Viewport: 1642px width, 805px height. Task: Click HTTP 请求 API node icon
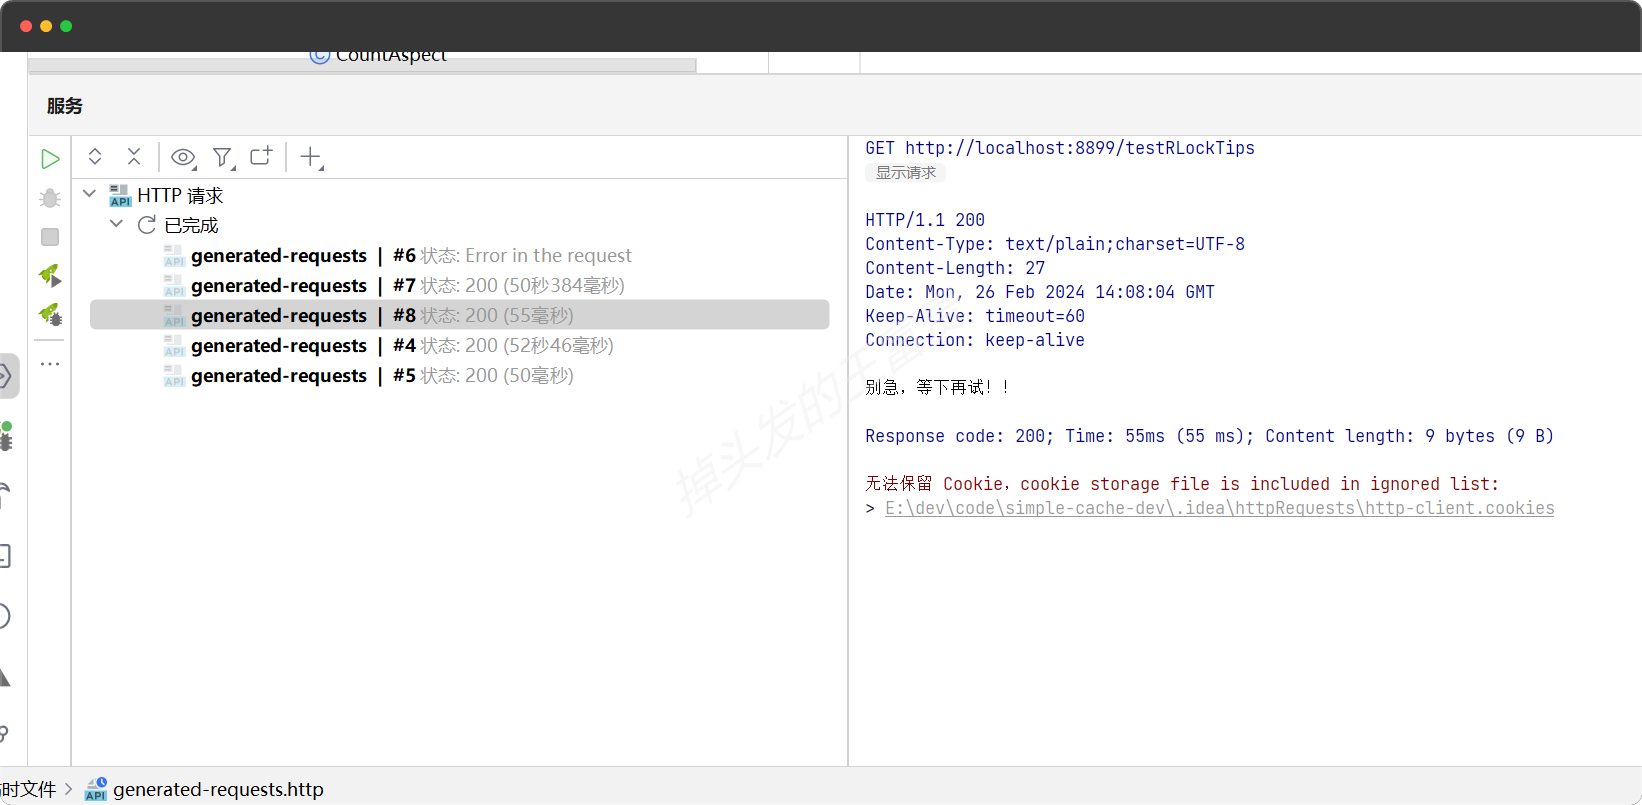tap(120, 195)
